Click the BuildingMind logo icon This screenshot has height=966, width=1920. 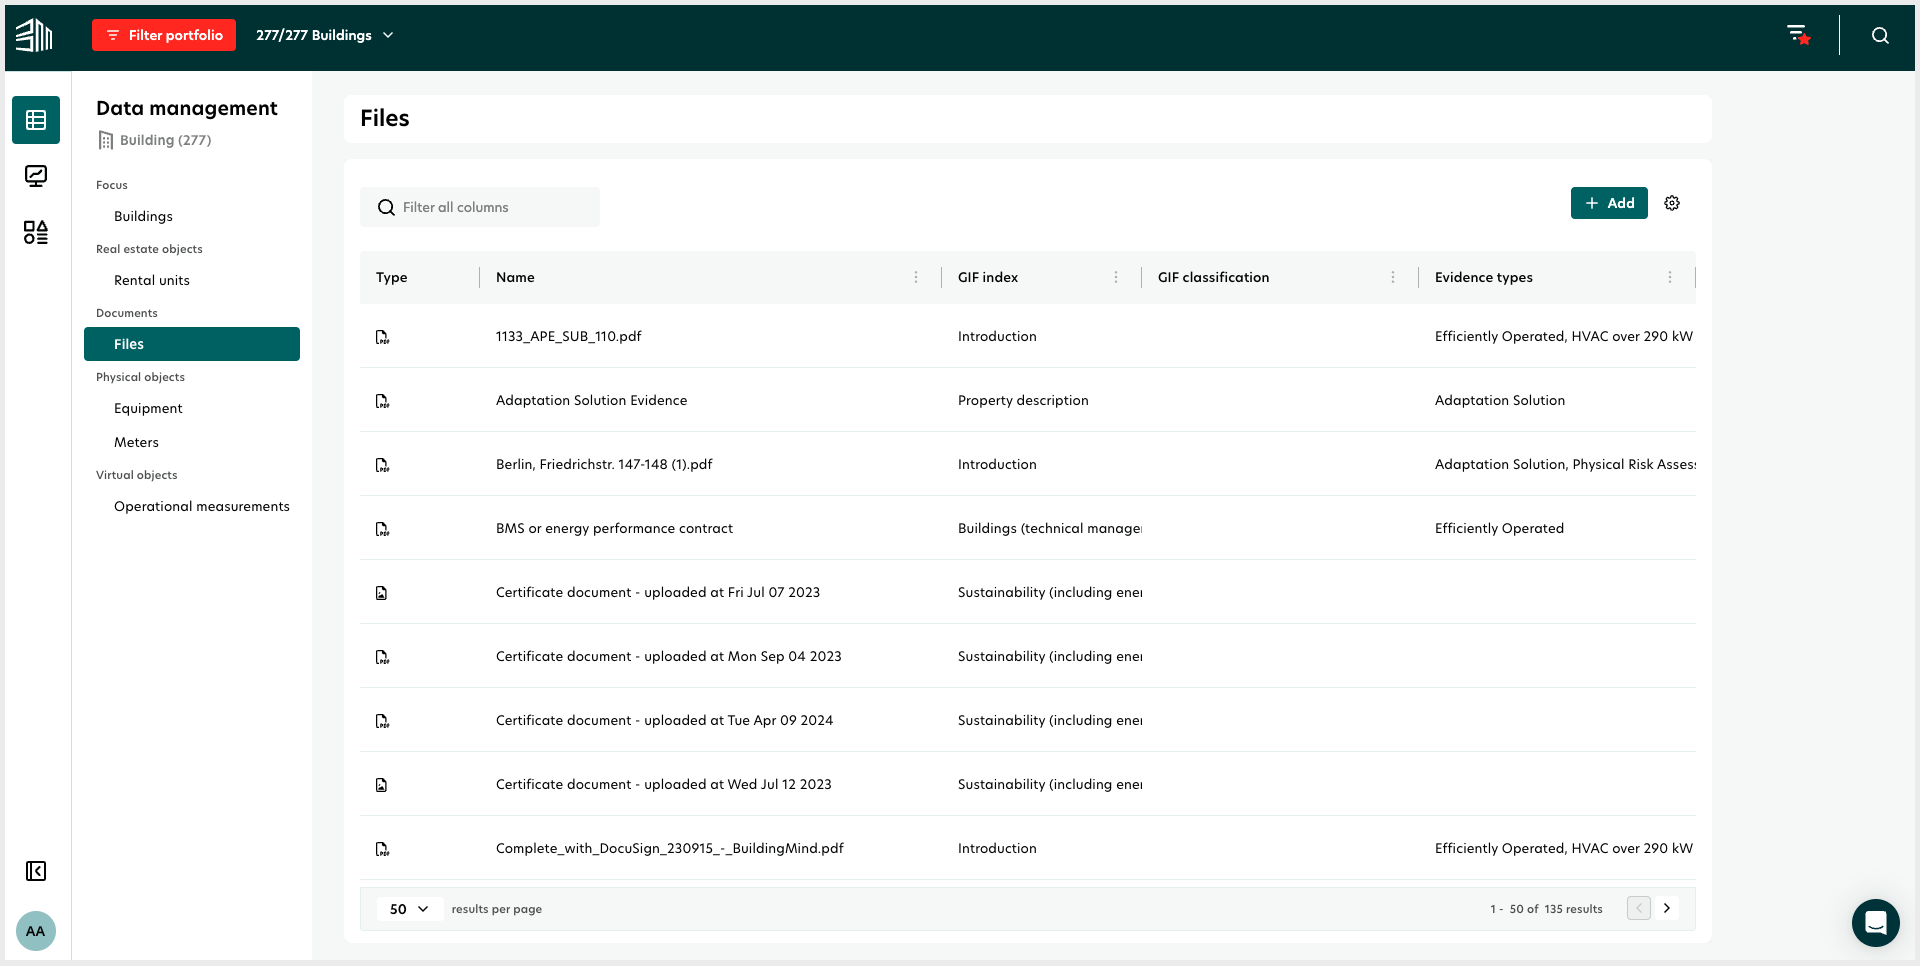34,35
